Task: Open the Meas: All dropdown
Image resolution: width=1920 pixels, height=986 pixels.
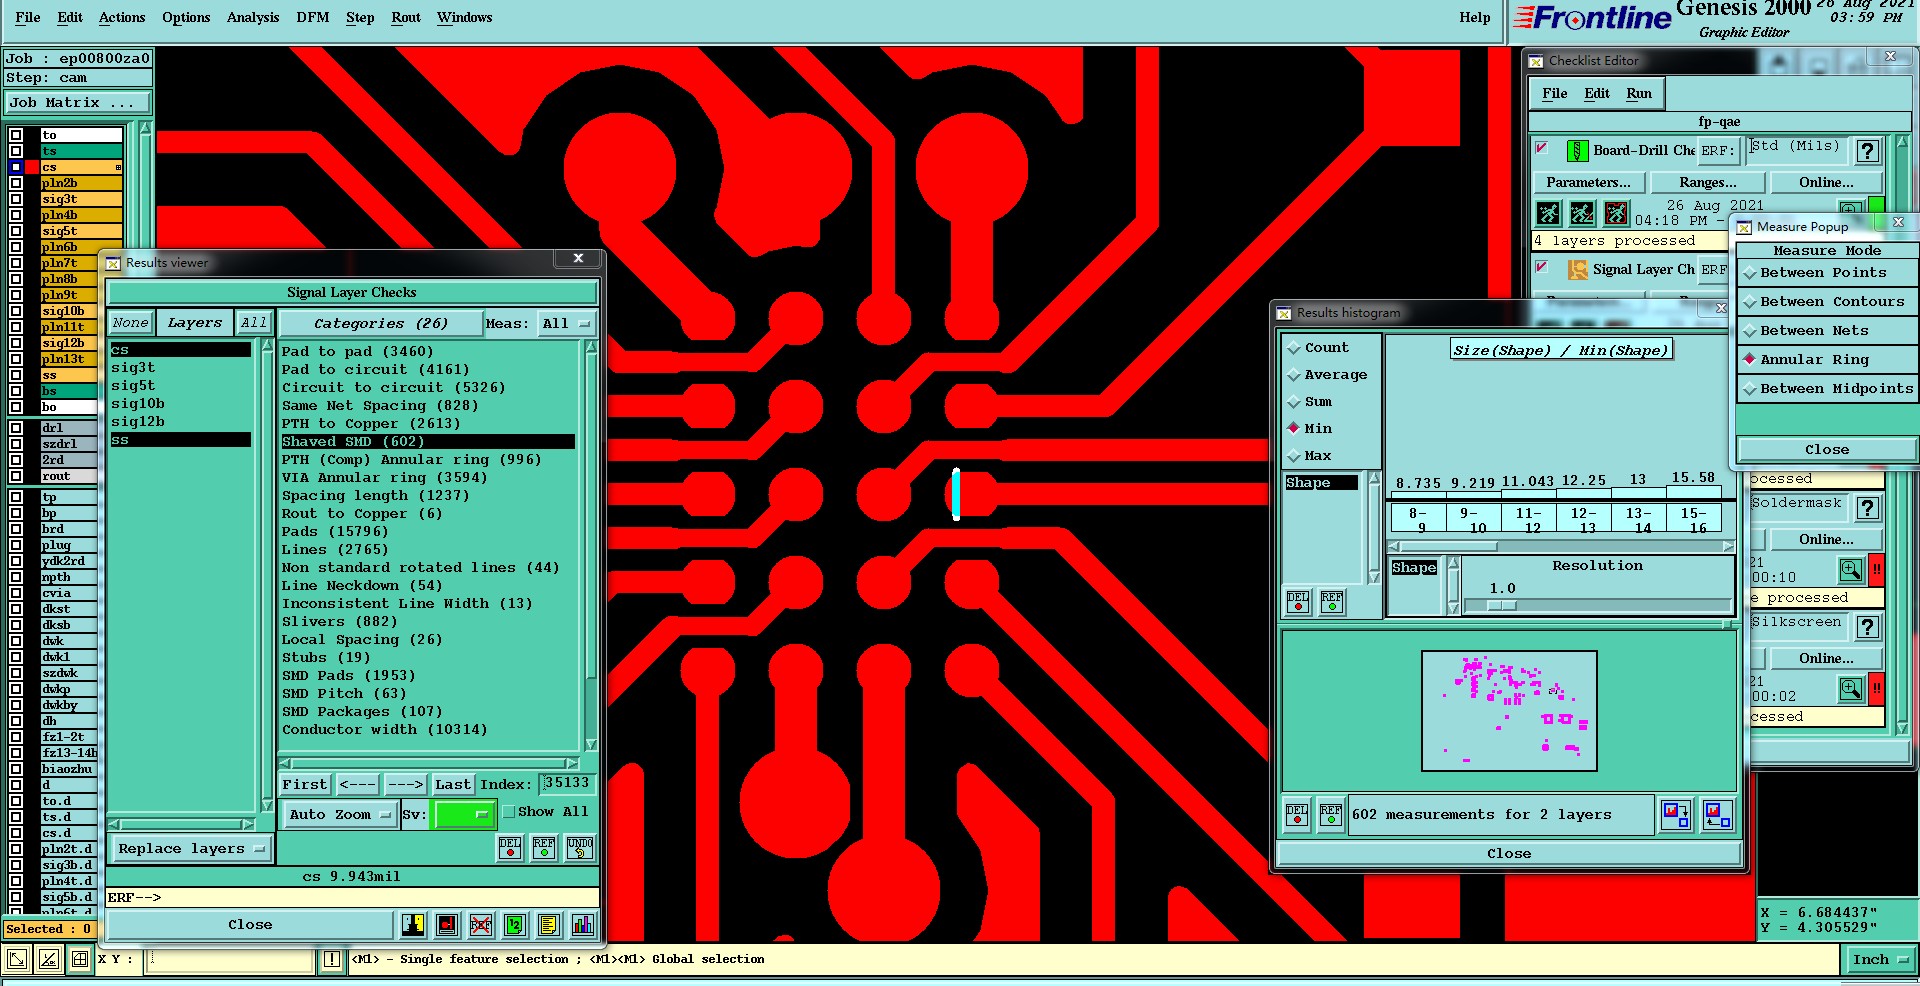Action: [566, 324]
